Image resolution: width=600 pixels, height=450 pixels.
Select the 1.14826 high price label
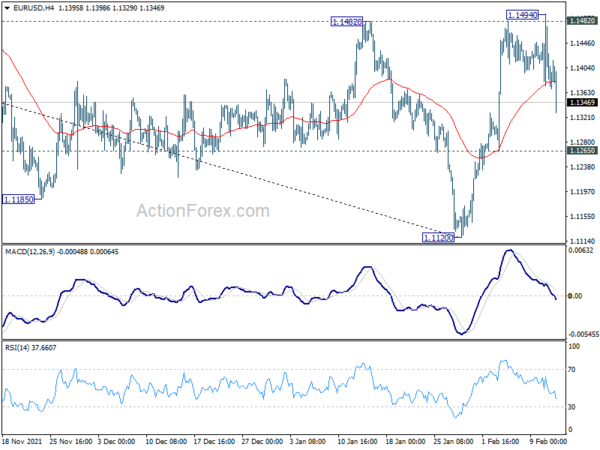(347, 22)
